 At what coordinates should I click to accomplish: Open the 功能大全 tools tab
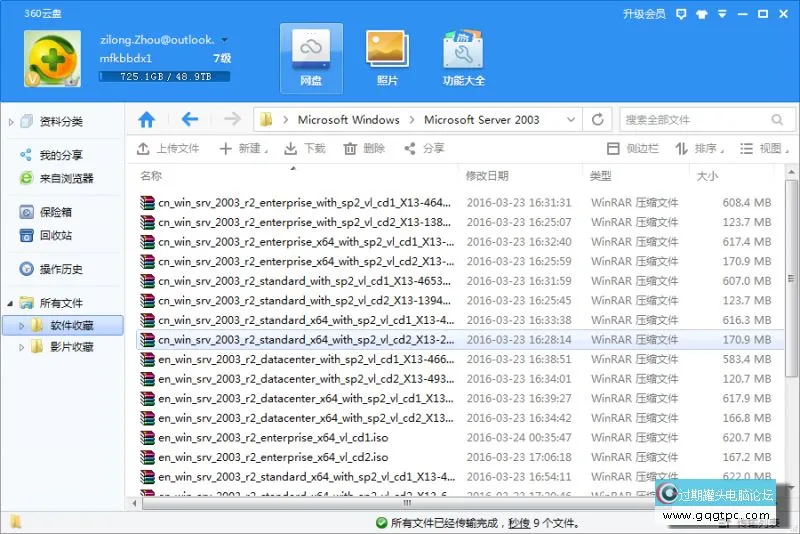pyautogui.click(x=463, y=58)
